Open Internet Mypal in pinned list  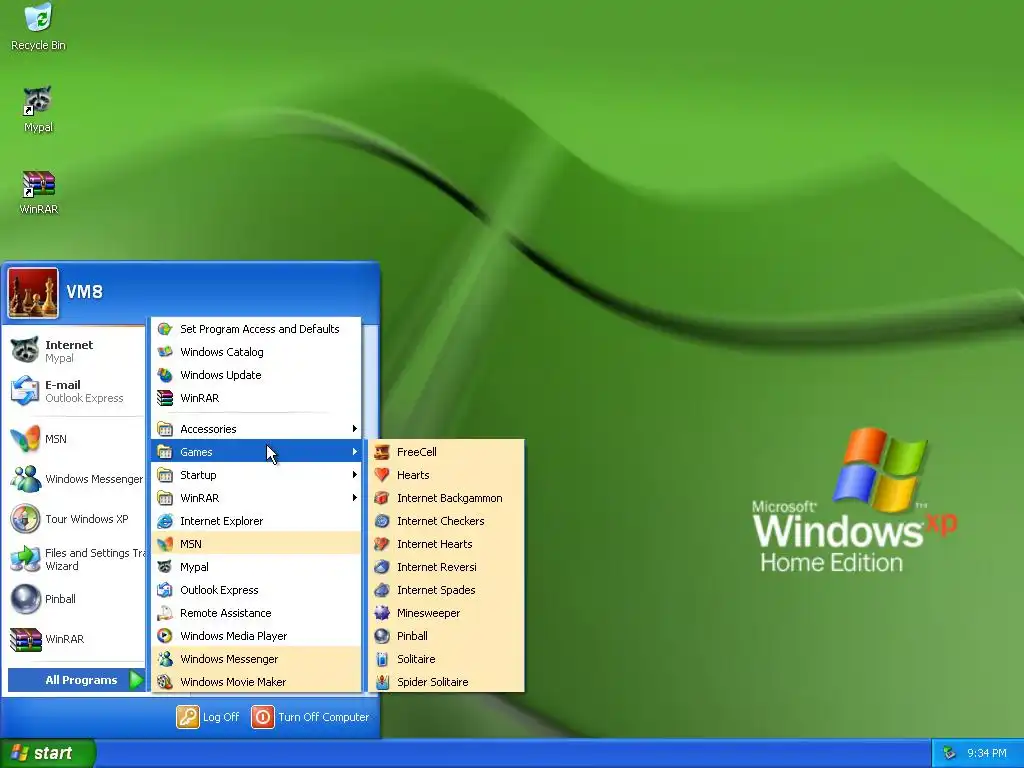tap(74, 351)
